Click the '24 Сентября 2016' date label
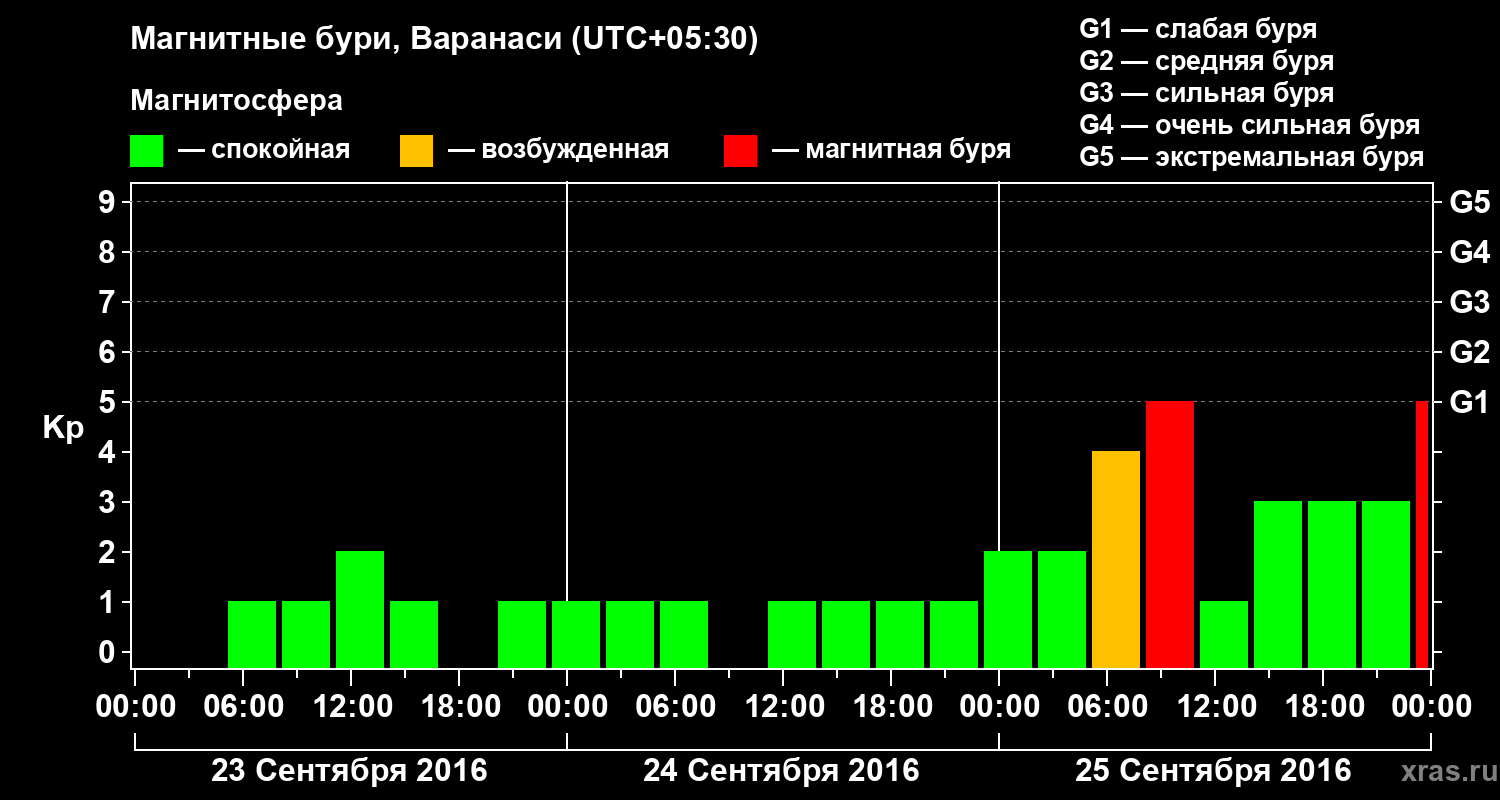 pos(781,771)
